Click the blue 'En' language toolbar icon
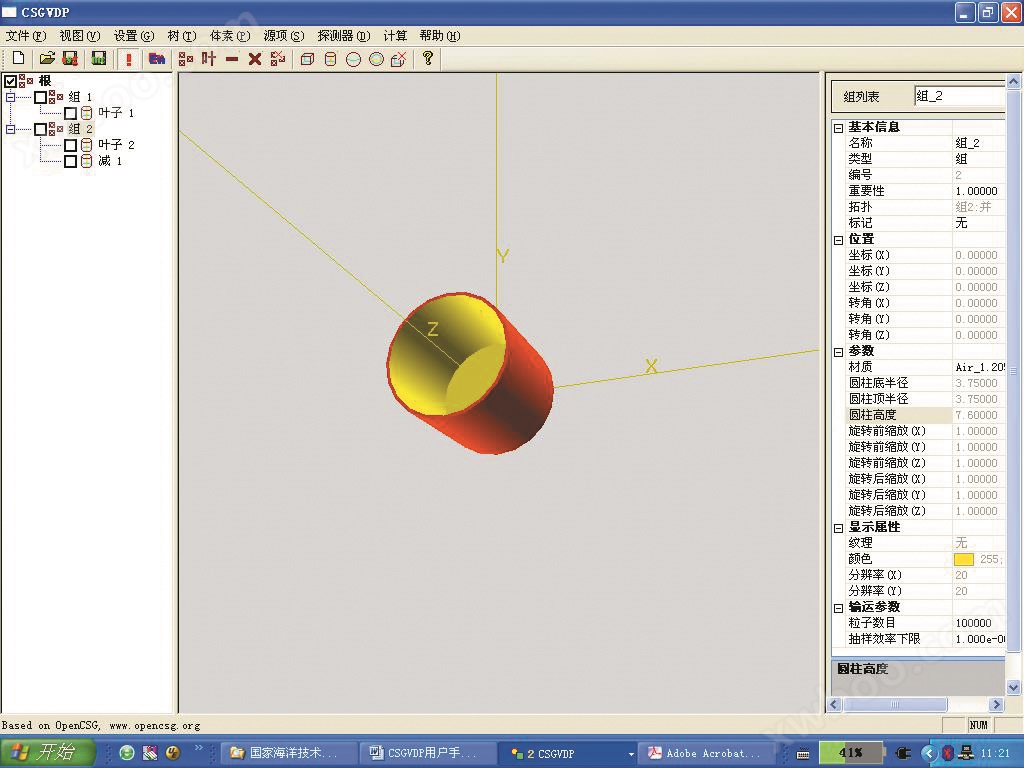This screenshot has width=1024, height=768. 157,58
